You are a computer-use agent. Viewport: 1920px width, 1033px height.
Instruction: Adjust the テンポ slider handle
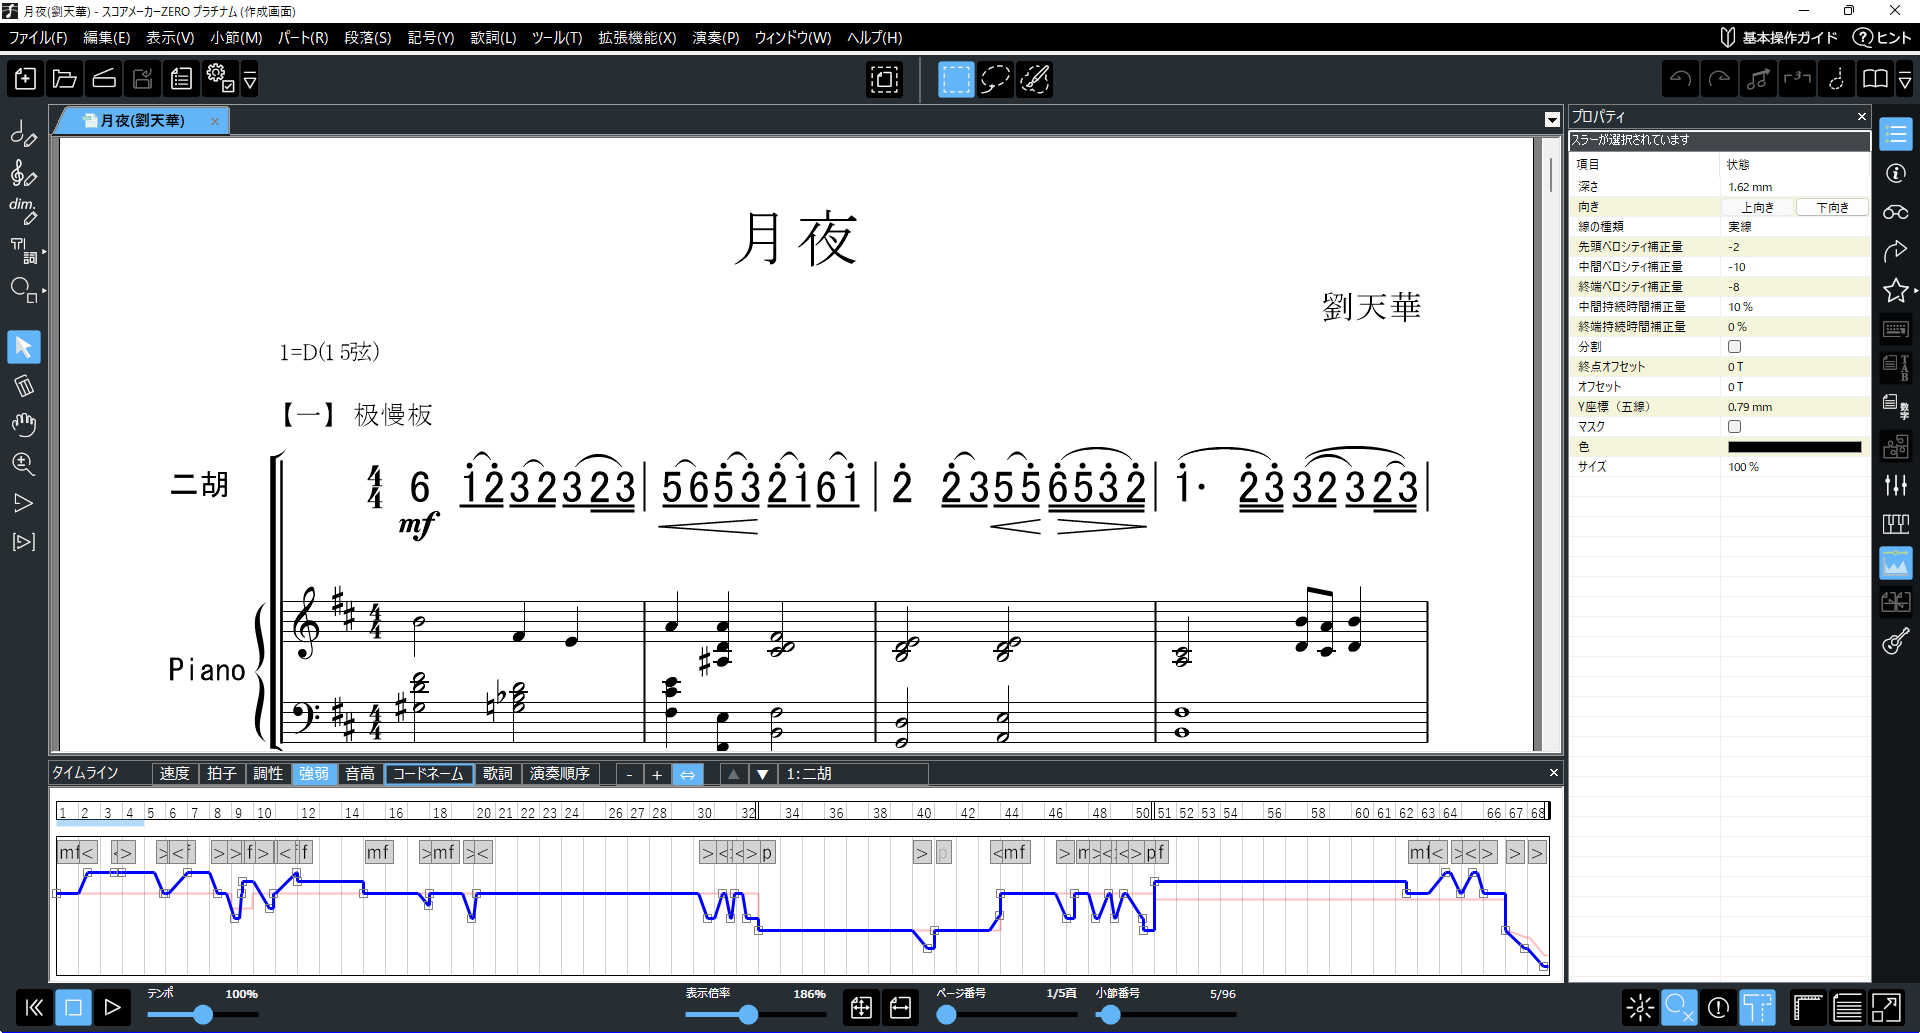tap(203, 1015)
